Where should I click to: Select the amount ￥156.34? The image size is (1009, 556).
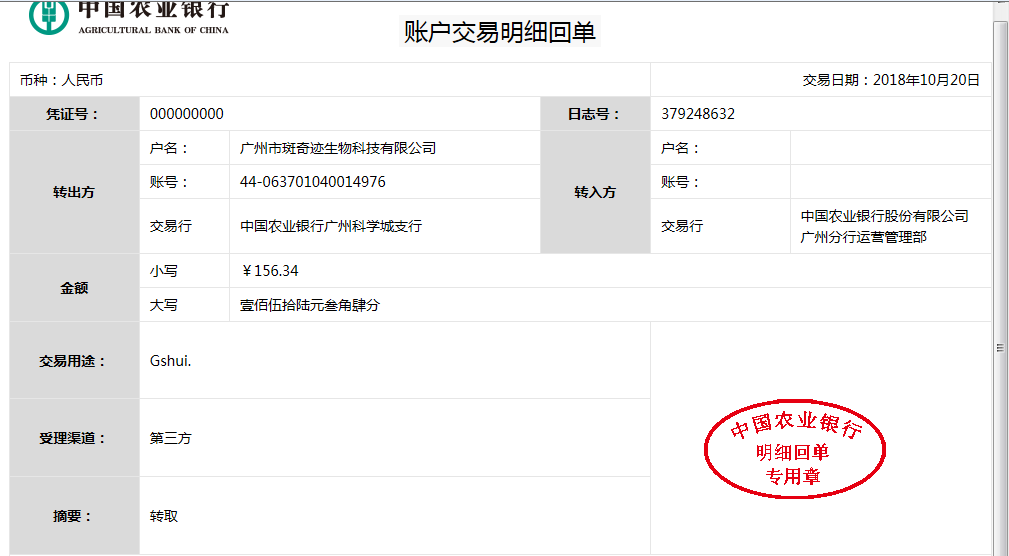click(x=270, y=271)
